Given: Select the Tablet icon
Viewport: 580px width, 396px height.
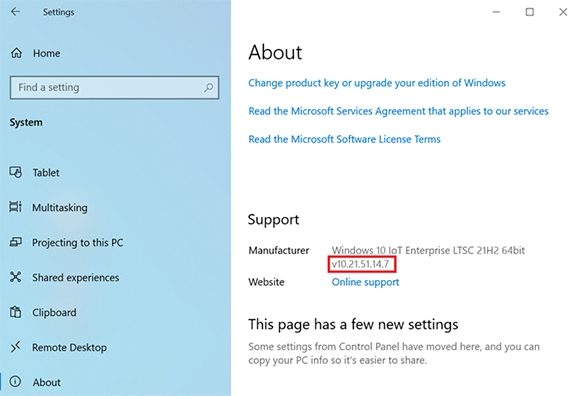Looking at the screenshot, I should point(16,172).
